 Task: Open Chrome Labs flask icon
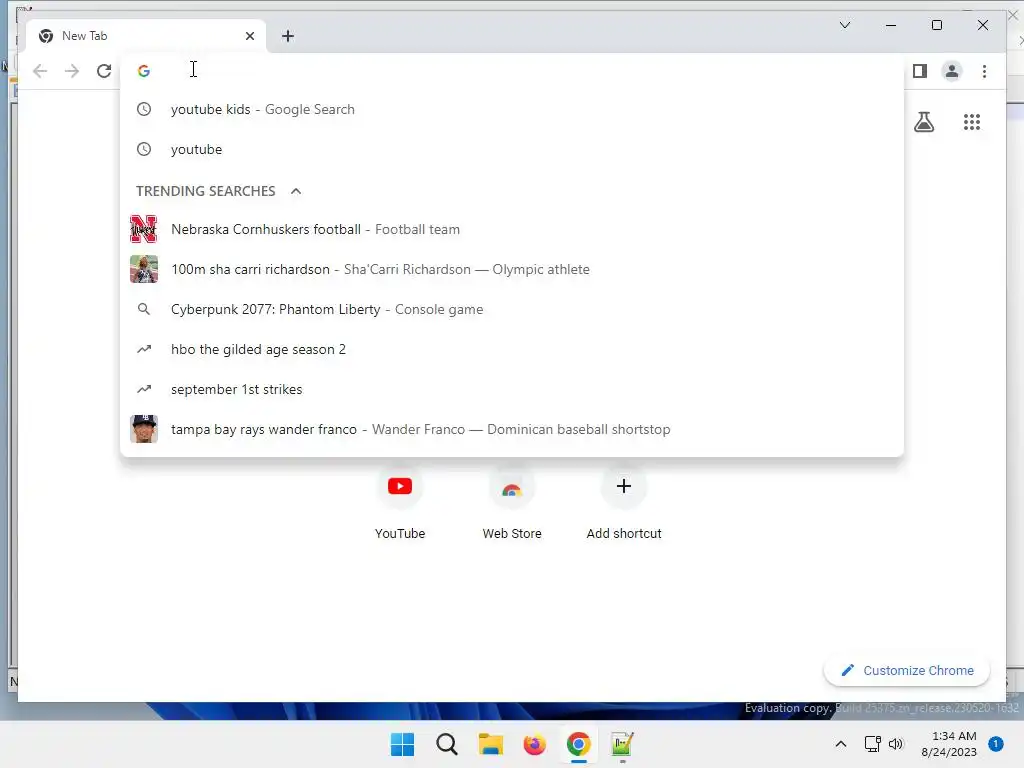tap(923, 121)
